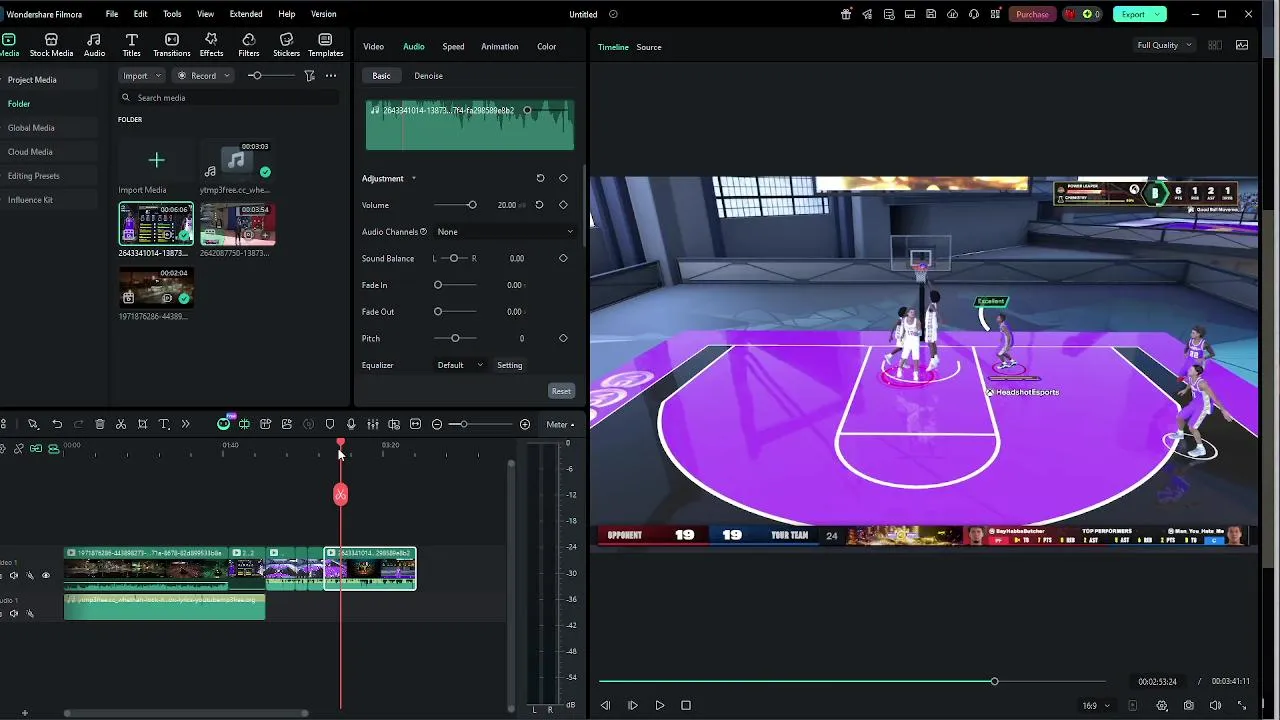Toggle the Sound Balance keyframe diamond

click(x=563, y=258)
